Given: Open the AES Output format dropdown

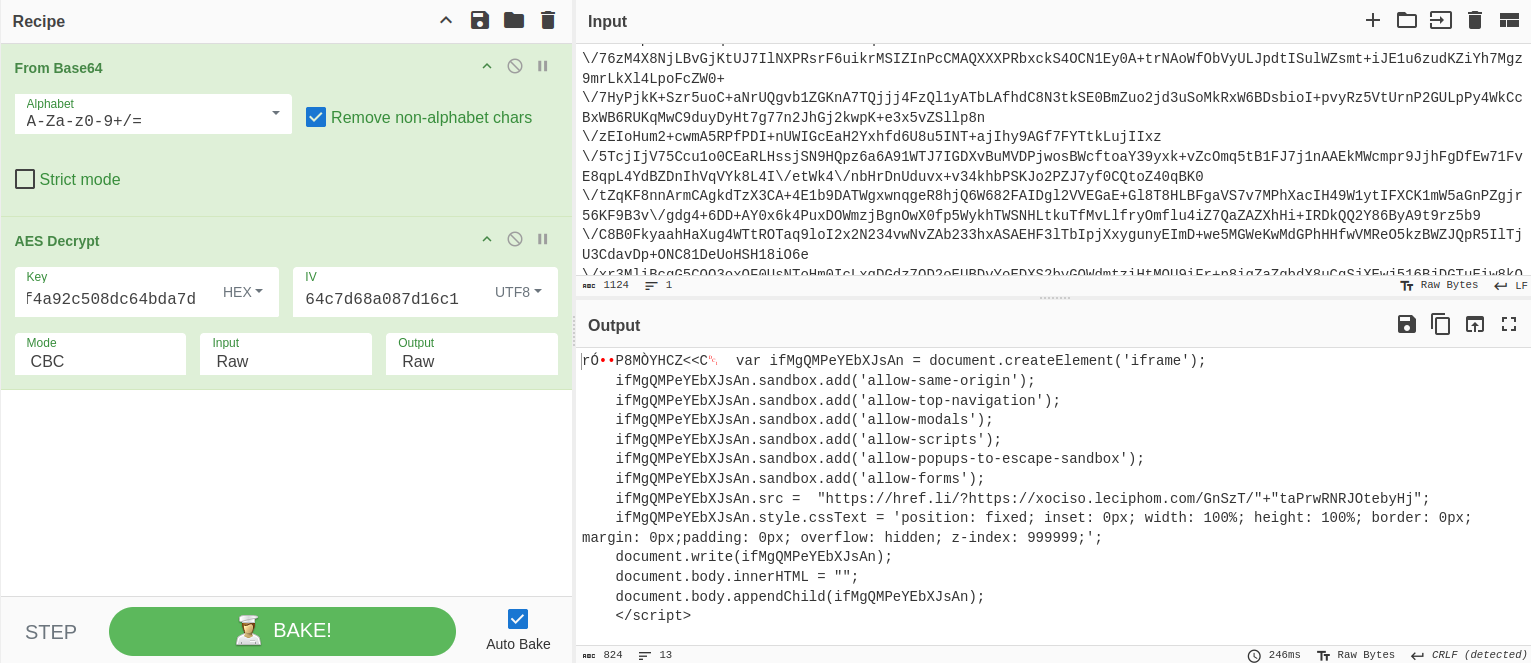Looking at the screenshot, I should [472, 354].
